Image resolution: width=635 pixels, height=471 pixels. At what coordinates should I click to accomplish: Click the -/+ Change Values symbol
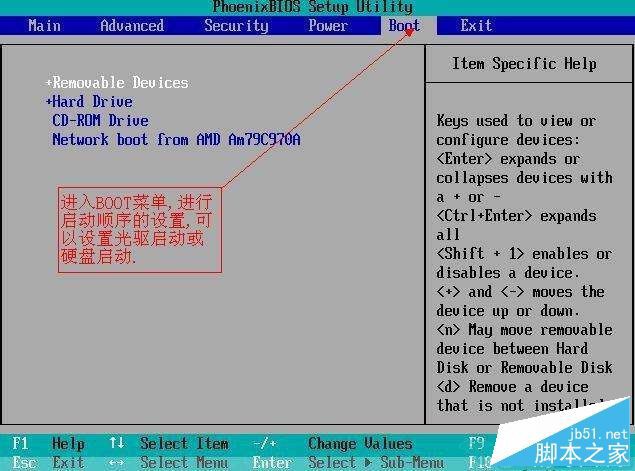point(264,444)
